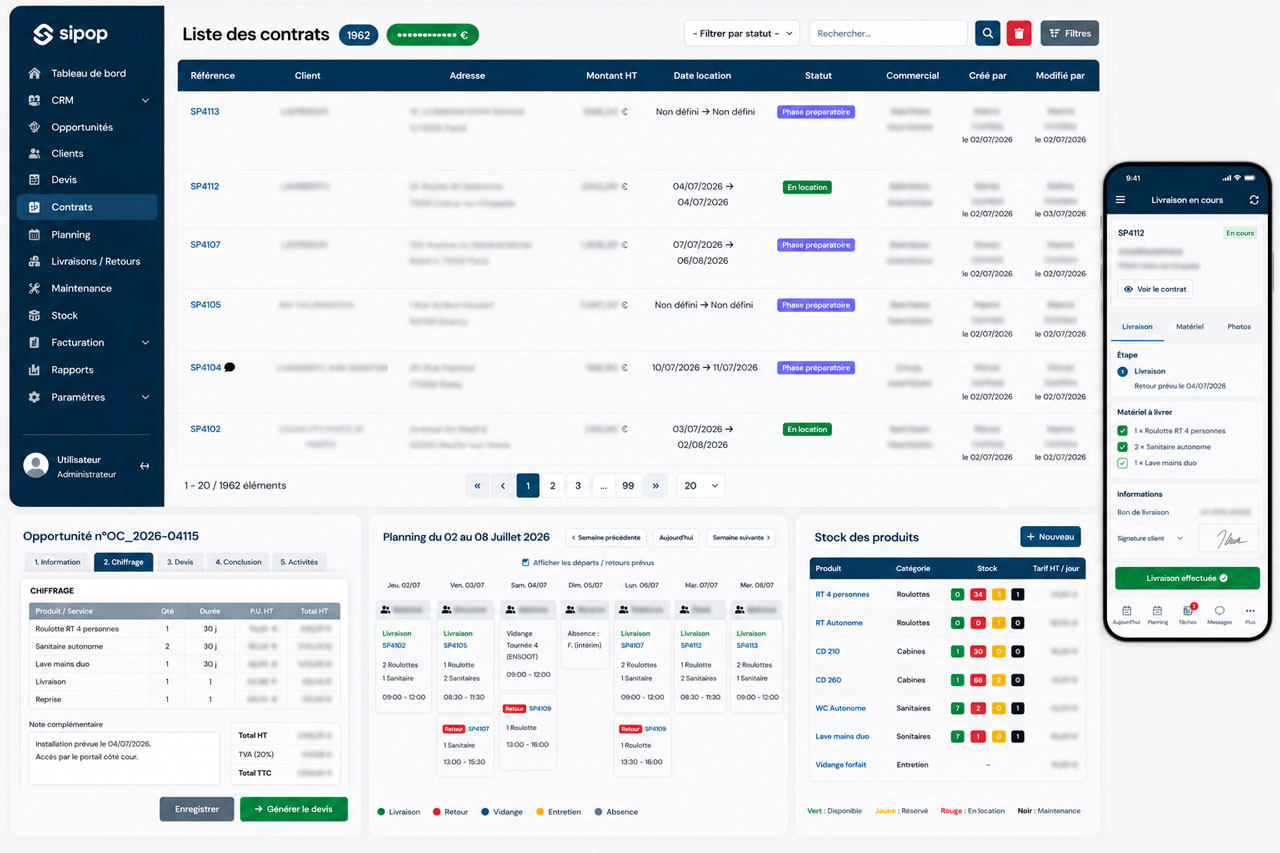Tap the Messages icon in phone bar
The image size is (1280, 853).
(x=1219, y=614)
